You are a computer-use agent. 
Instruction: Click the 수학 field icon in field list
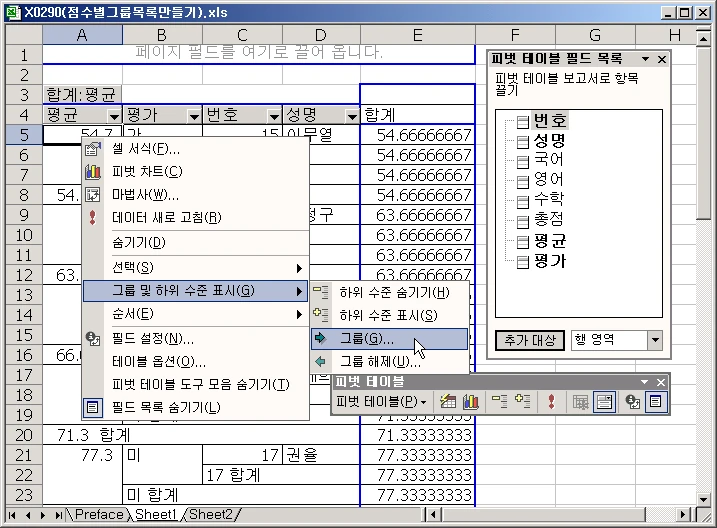click(x=523, y=202)
